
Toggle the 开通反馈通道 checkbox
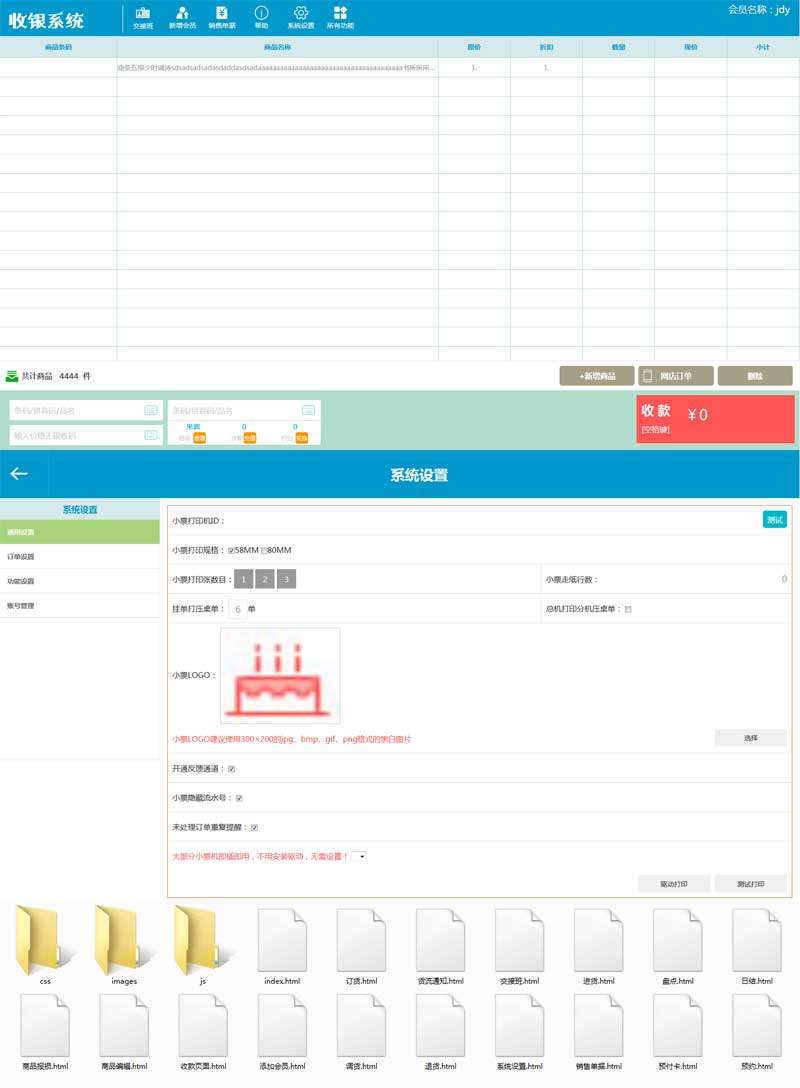pos(232,769)
